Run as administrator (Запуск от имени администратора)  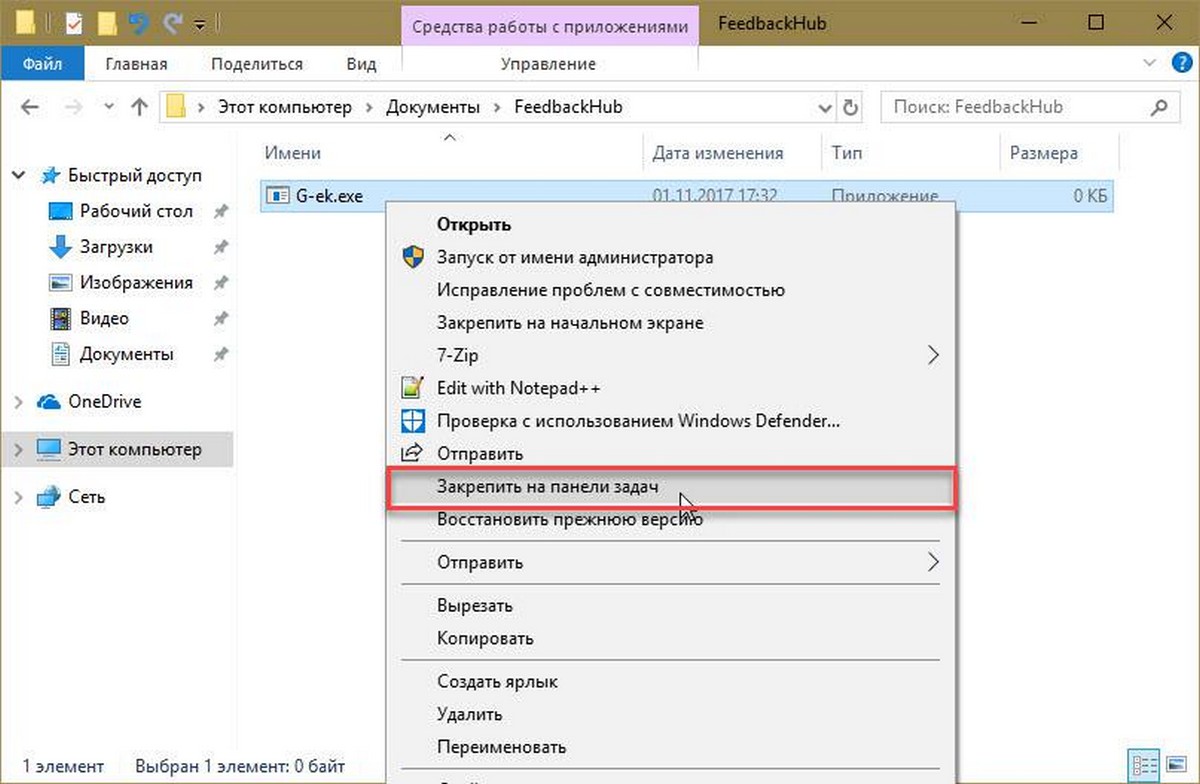(x=574, y=257)
